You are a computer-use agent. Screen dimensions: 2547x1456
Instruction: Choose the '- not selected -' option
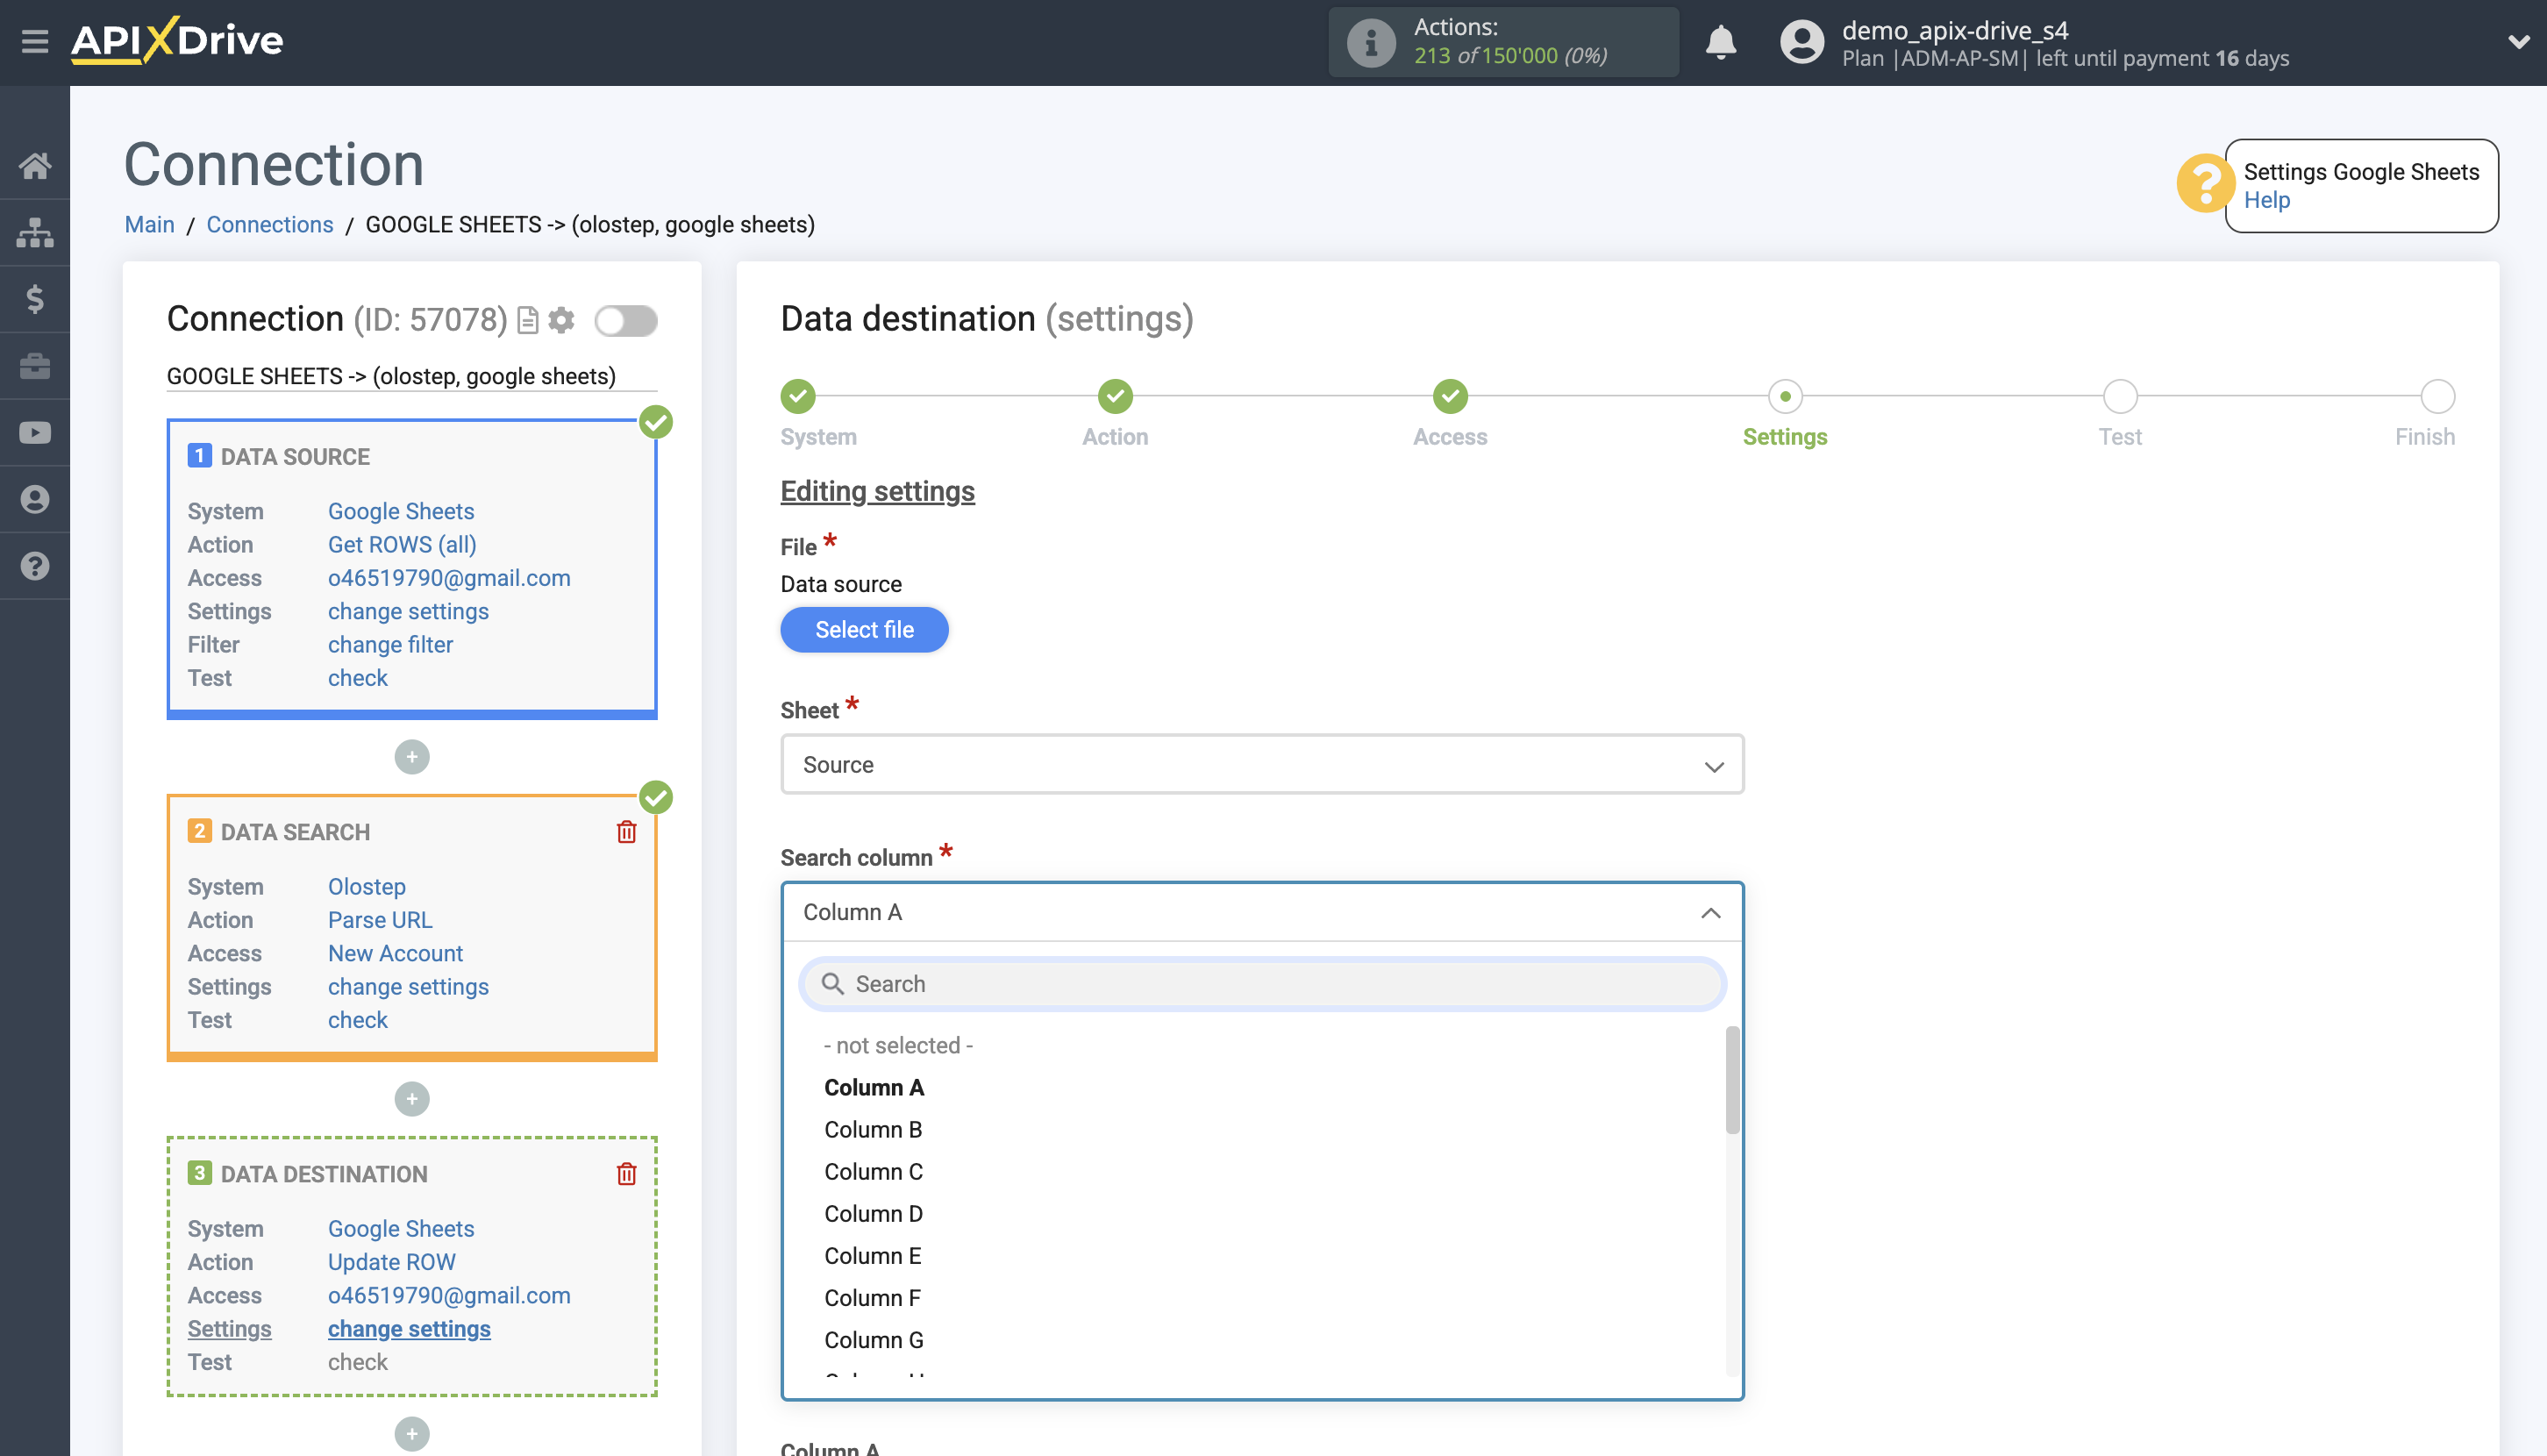tap(897, 1046)
